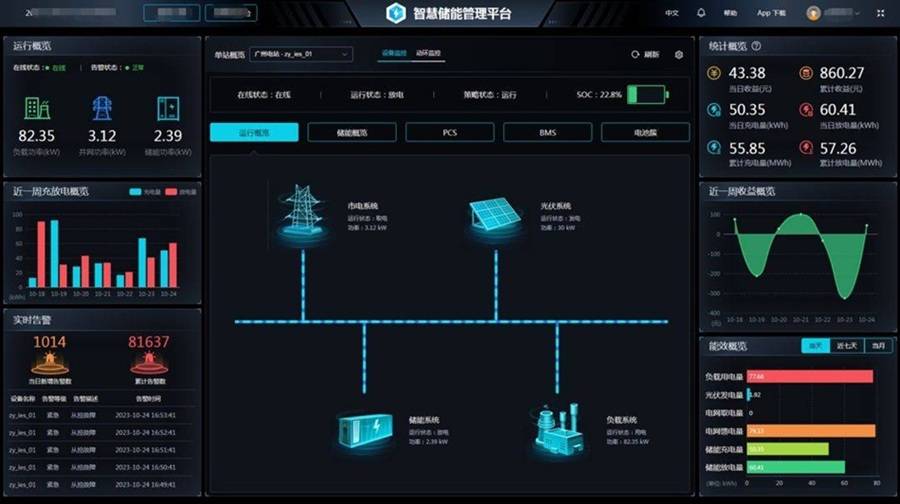
Task: Open the BMS tab
Action: point(548,132)
